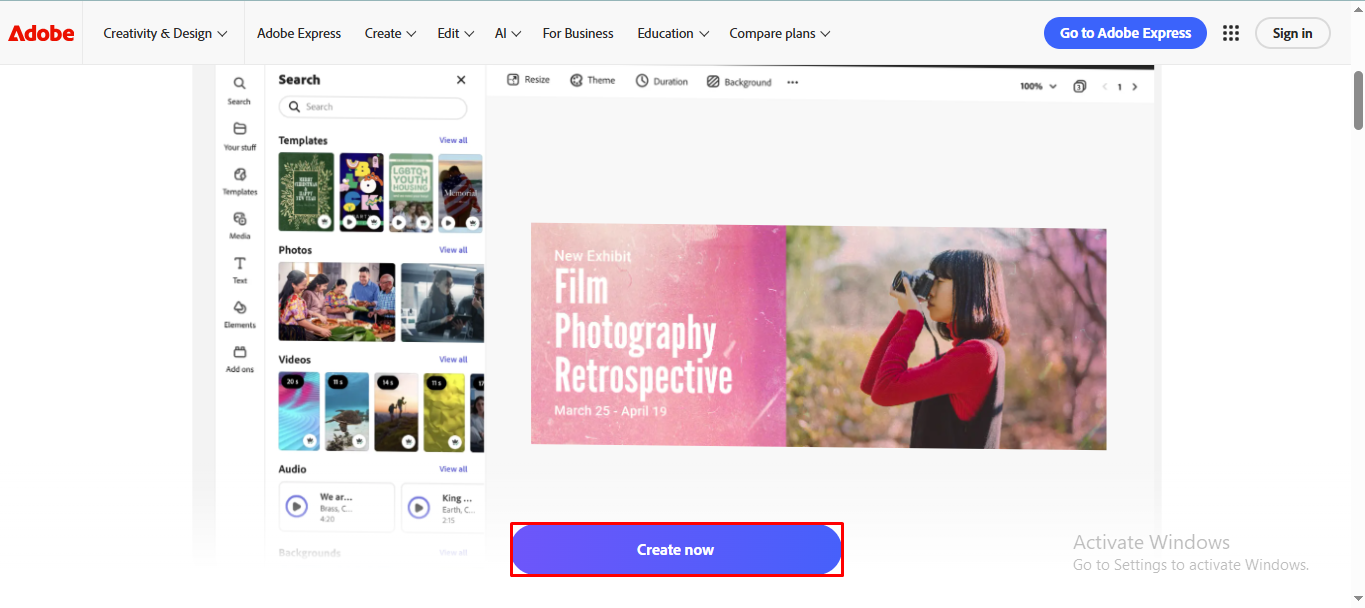Image resolution: width=1365 pixels, height=608 pixels.
Task: Click the Create now button
Action: click(x=676, y=550)
